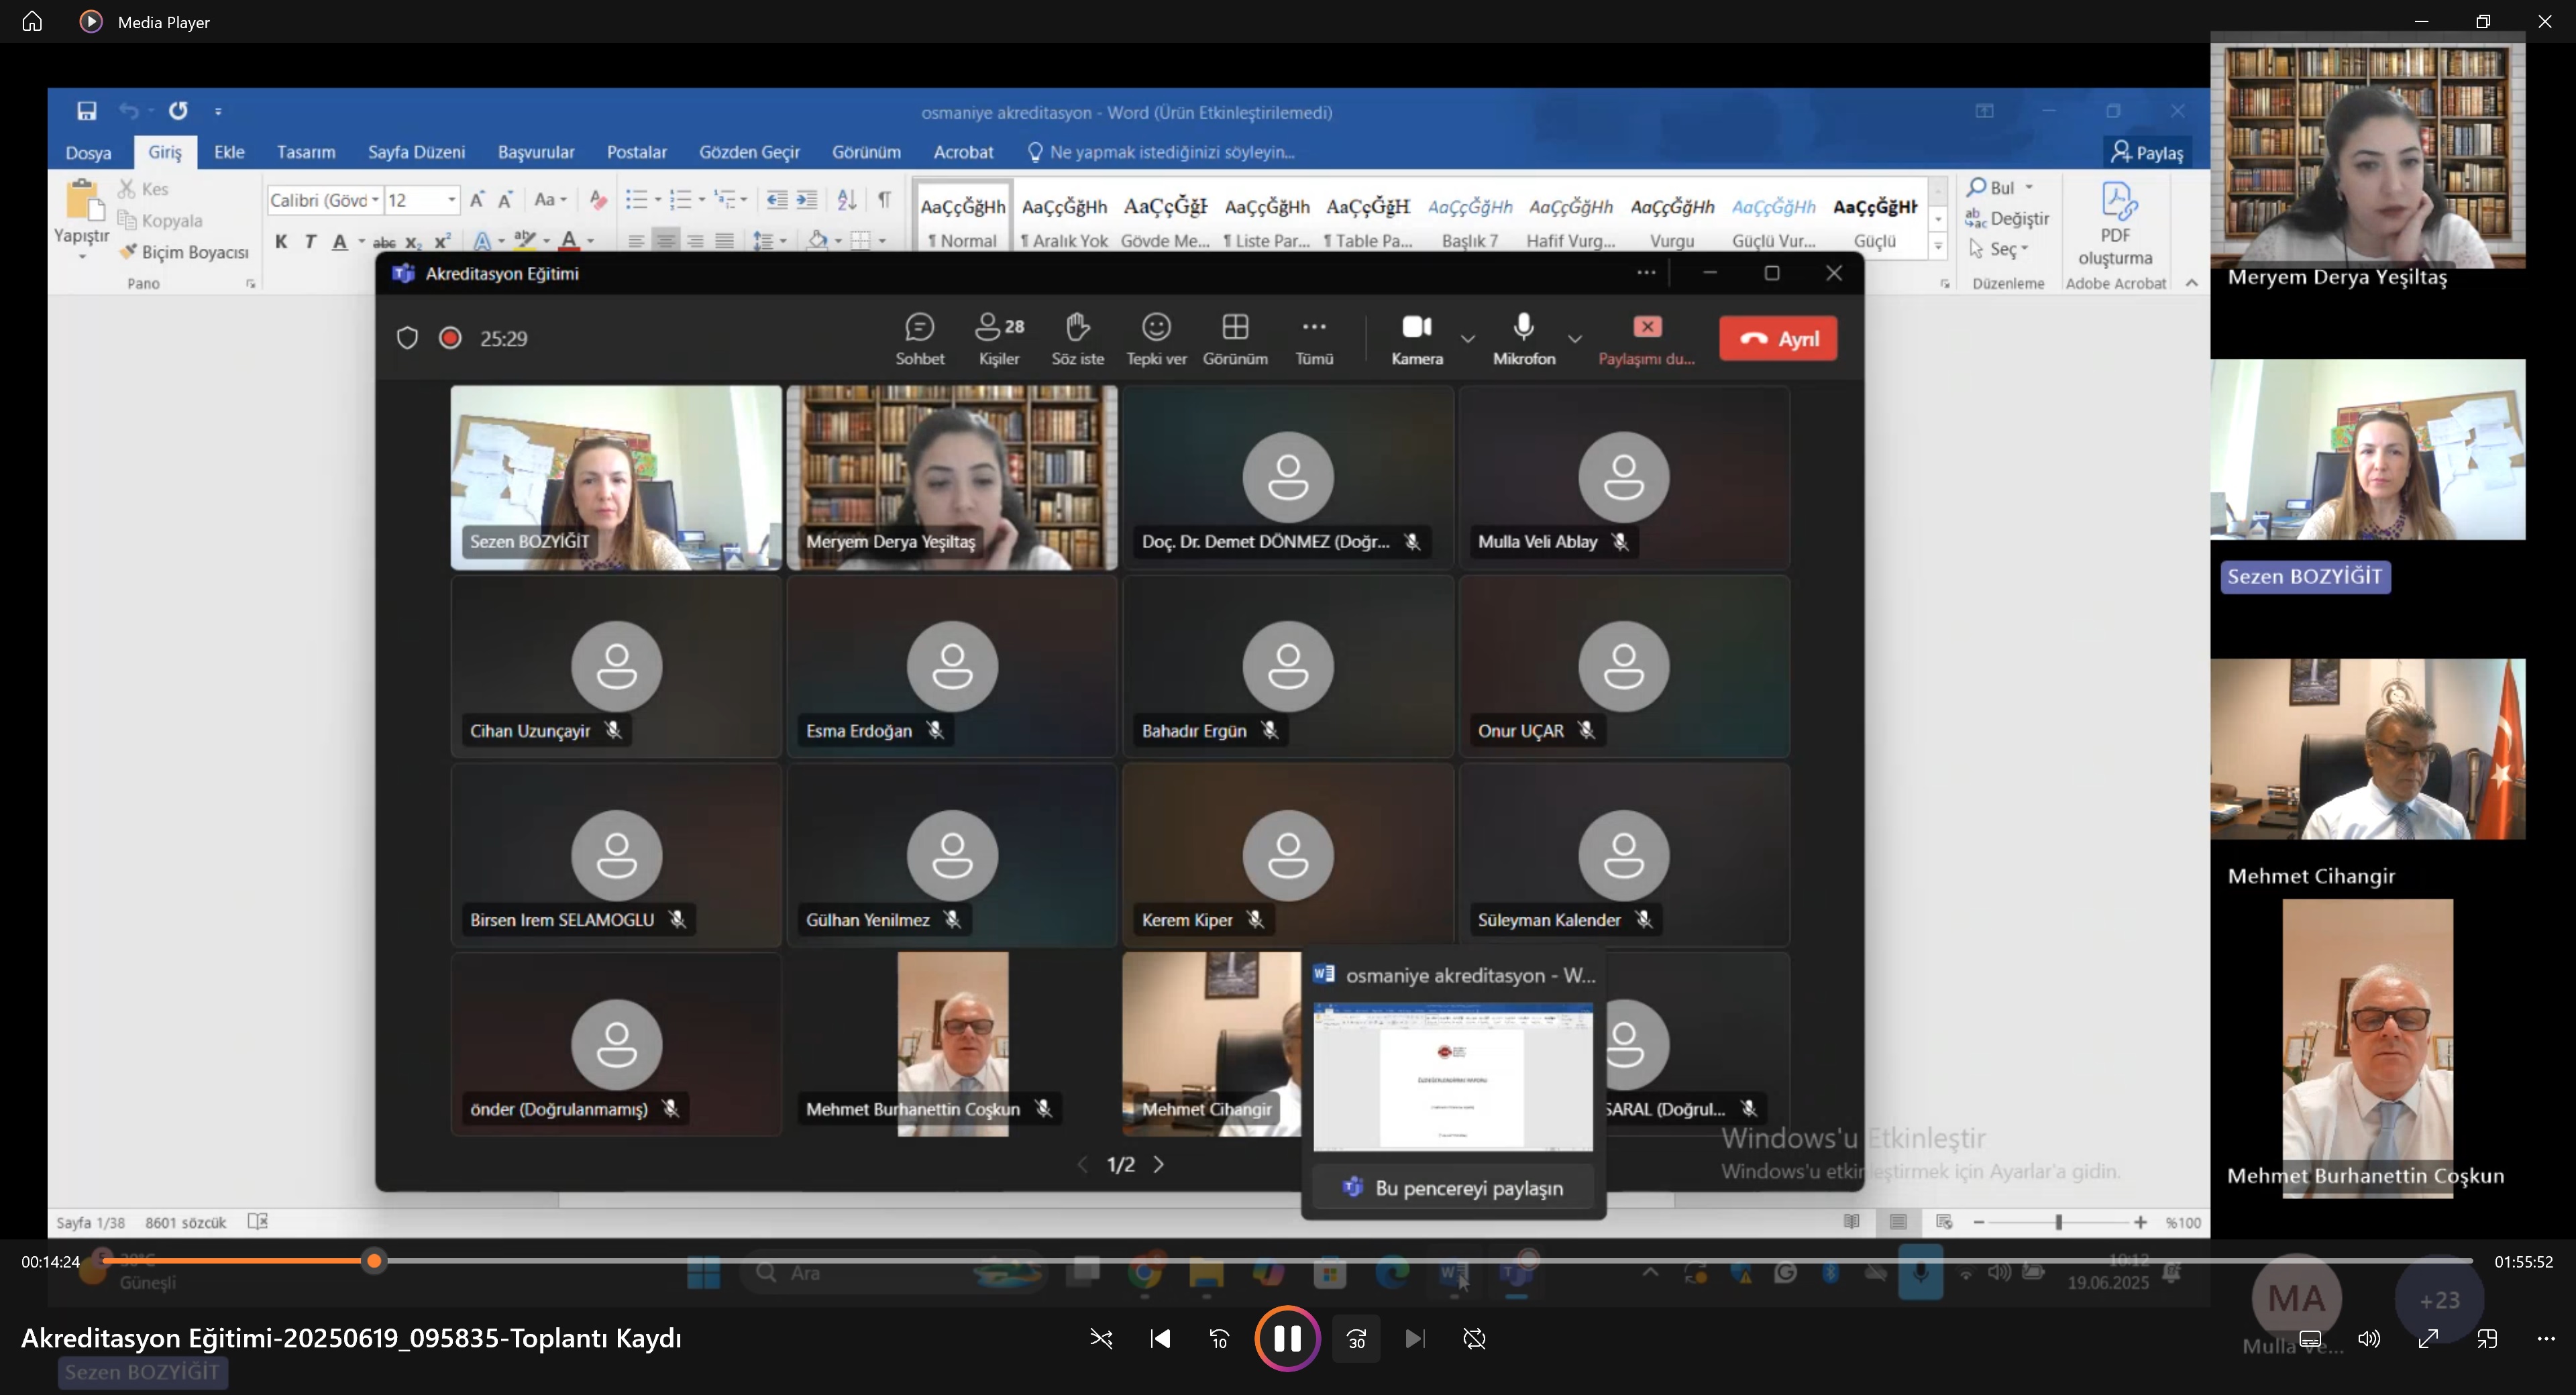This screenshot has width=2576, height=1395.
Task: Open Sohbet chat in Teams meeting
Action: 919,339
